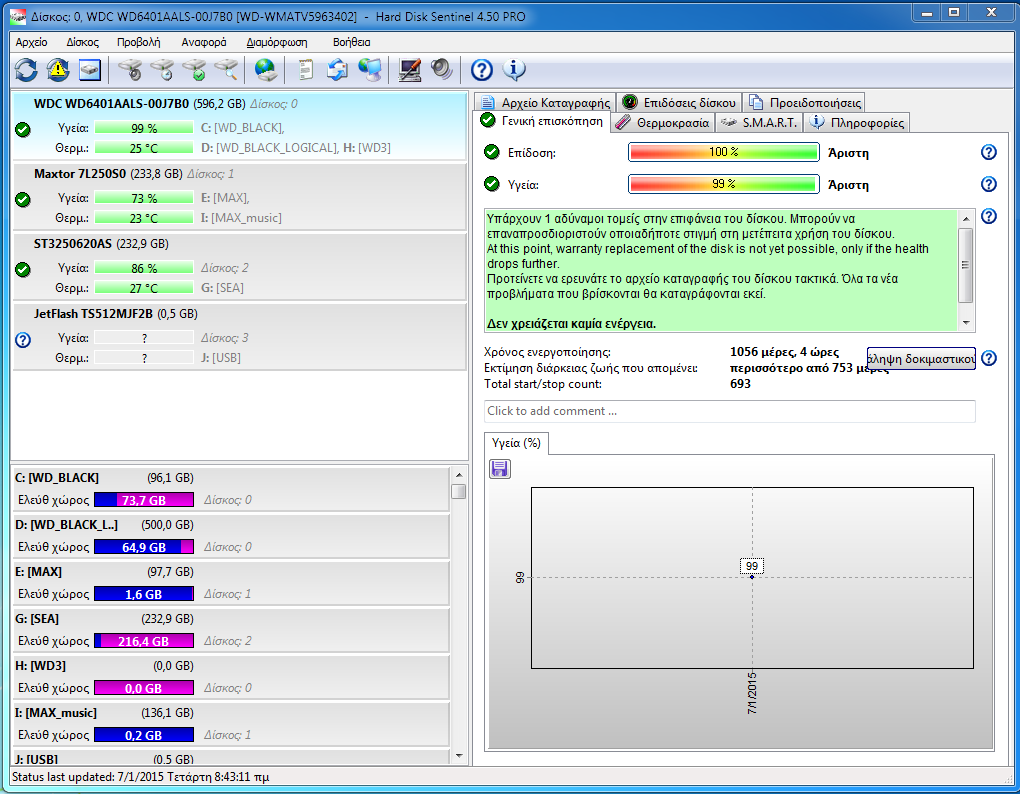Open the Προβολή menu
The image size is (1020, 794).
pyautogui.click(x=139, y=42)
